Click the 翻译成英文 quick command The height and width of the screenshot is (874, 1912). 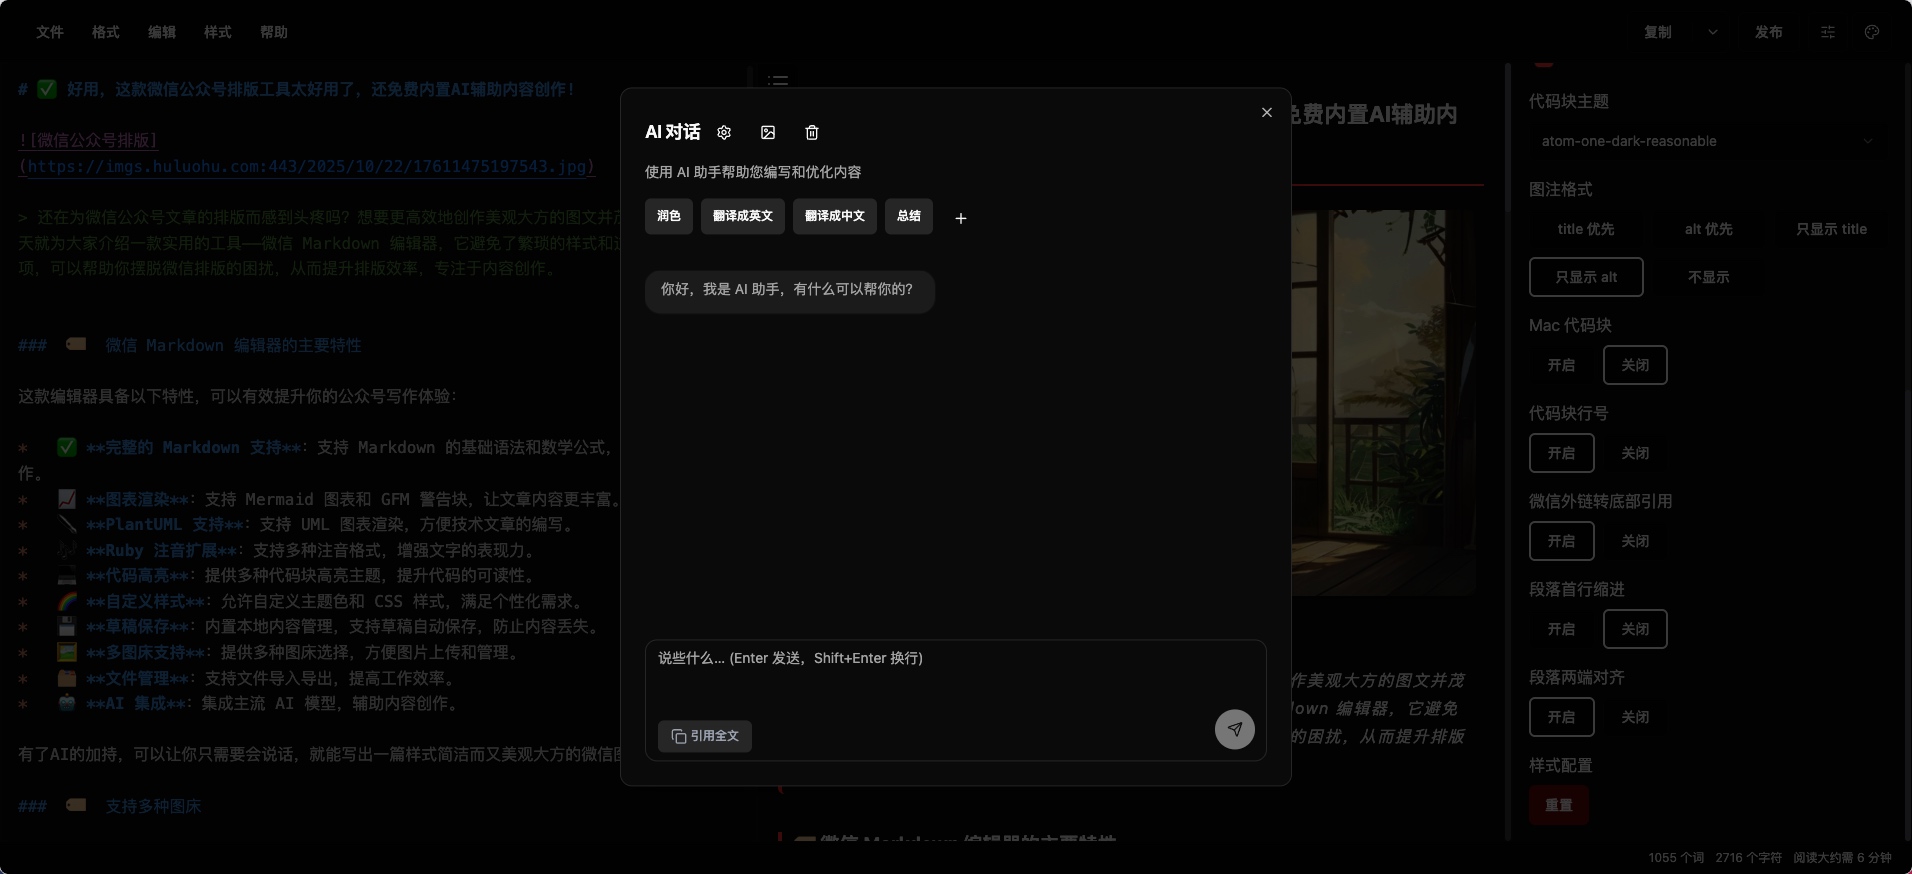743,216
